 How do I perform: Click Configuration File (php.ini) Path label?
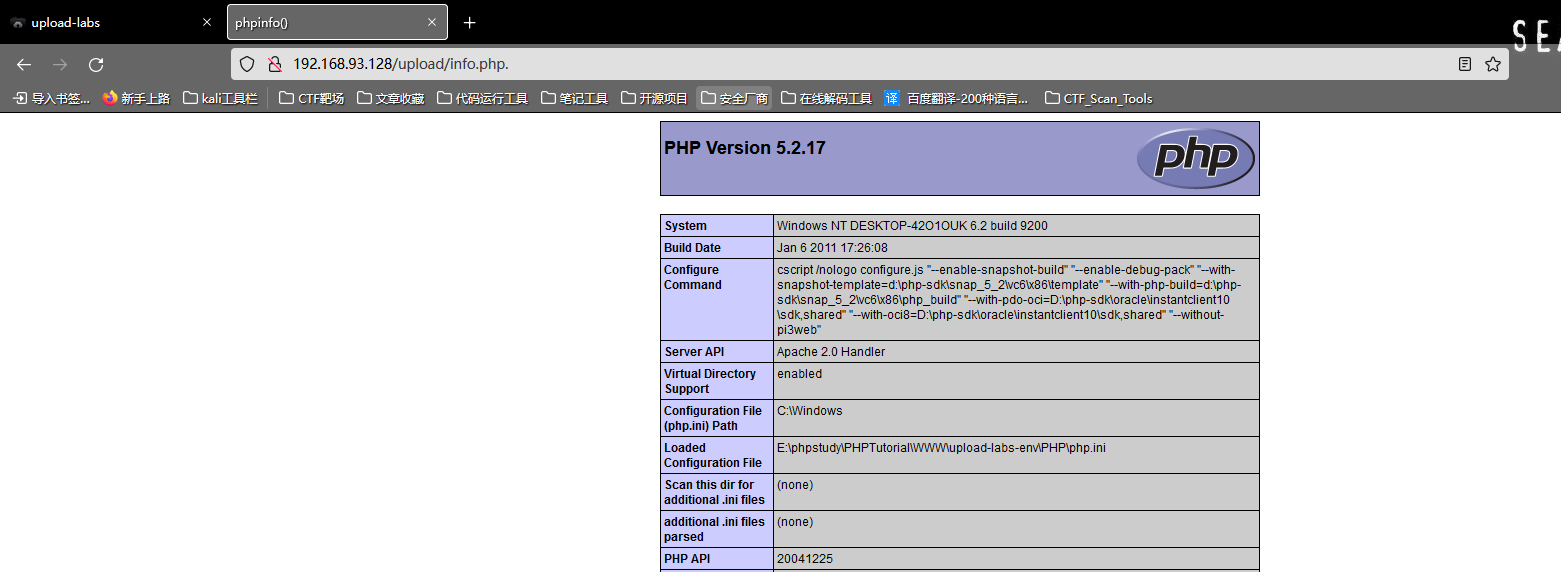tap(713, 418)
